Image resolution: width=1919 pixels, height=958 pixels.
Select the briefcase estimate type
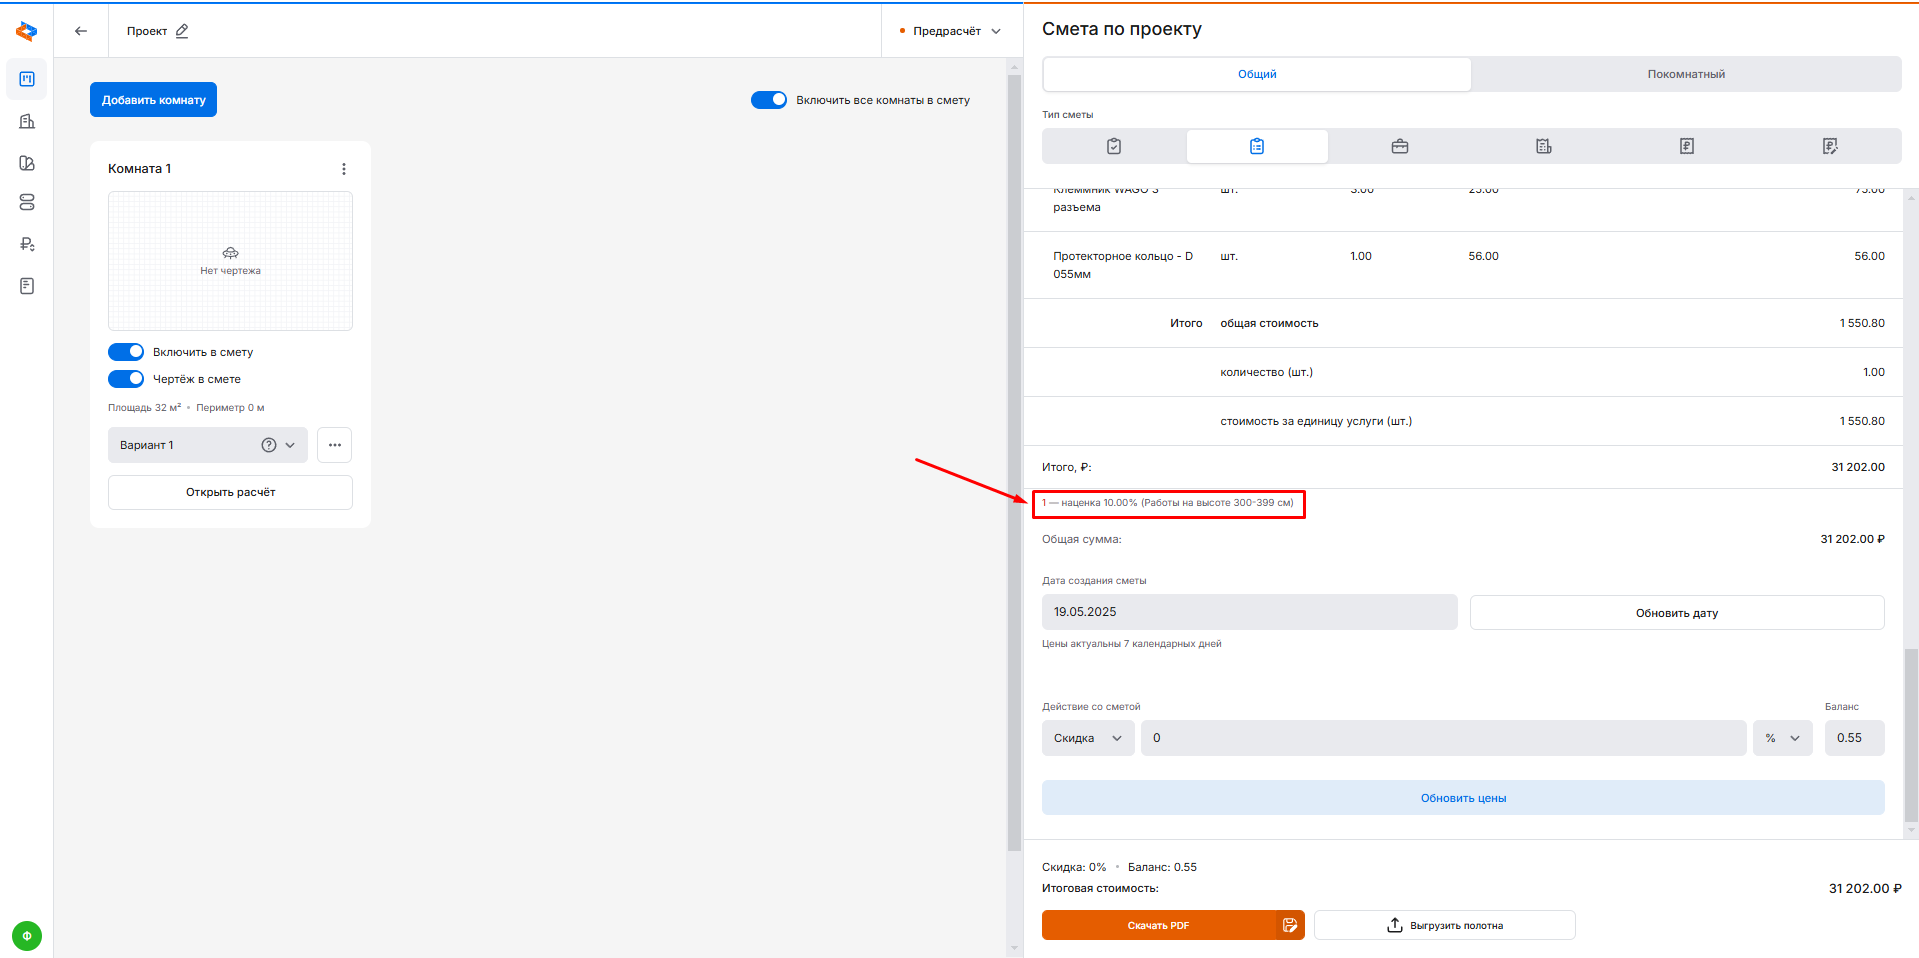tap(1400, 146)
